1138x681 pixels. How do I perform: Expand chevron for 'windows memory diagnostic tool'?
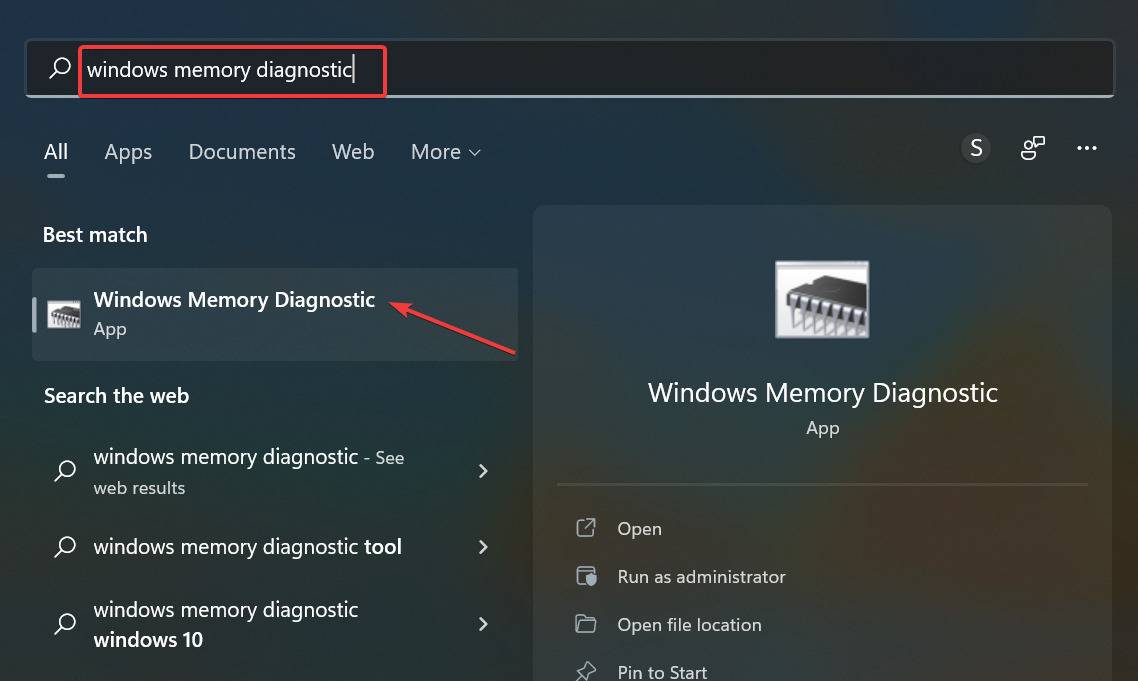coord(483,547)
